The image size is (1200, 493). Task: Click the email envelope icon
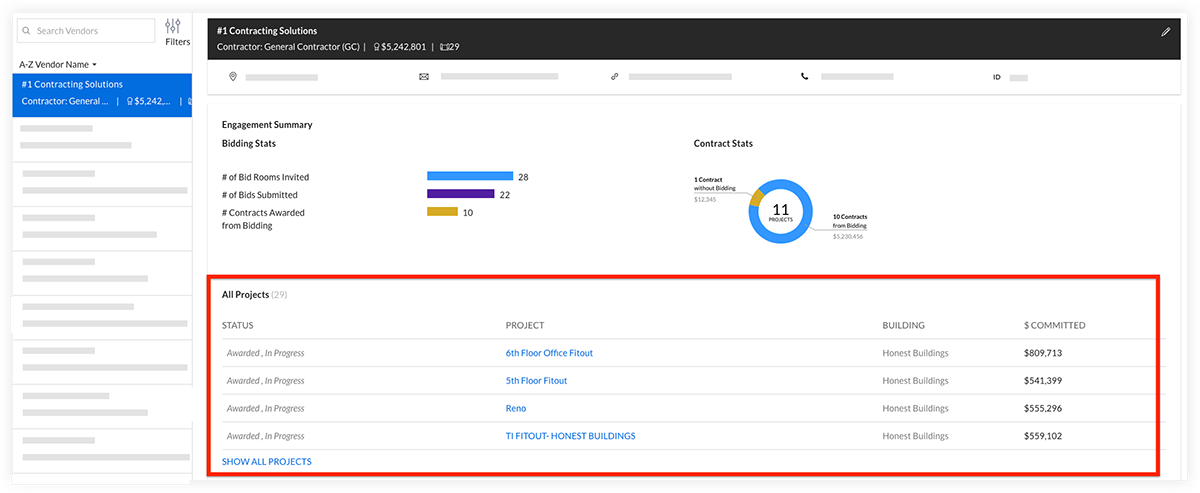coord(423,76)
